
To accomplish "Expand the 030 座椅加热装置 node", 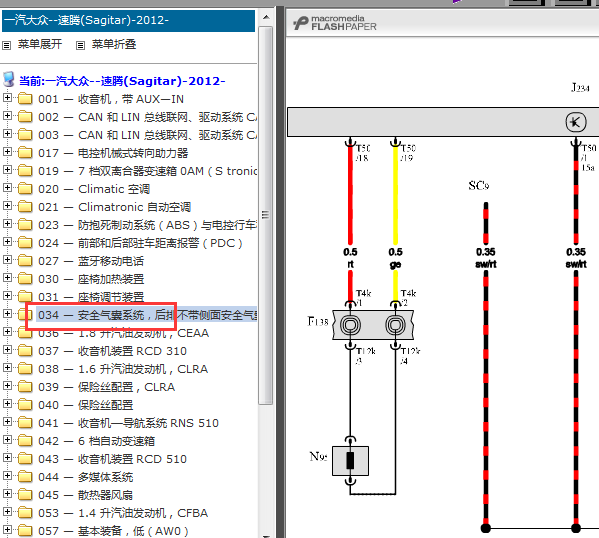I will click(7, 277).
